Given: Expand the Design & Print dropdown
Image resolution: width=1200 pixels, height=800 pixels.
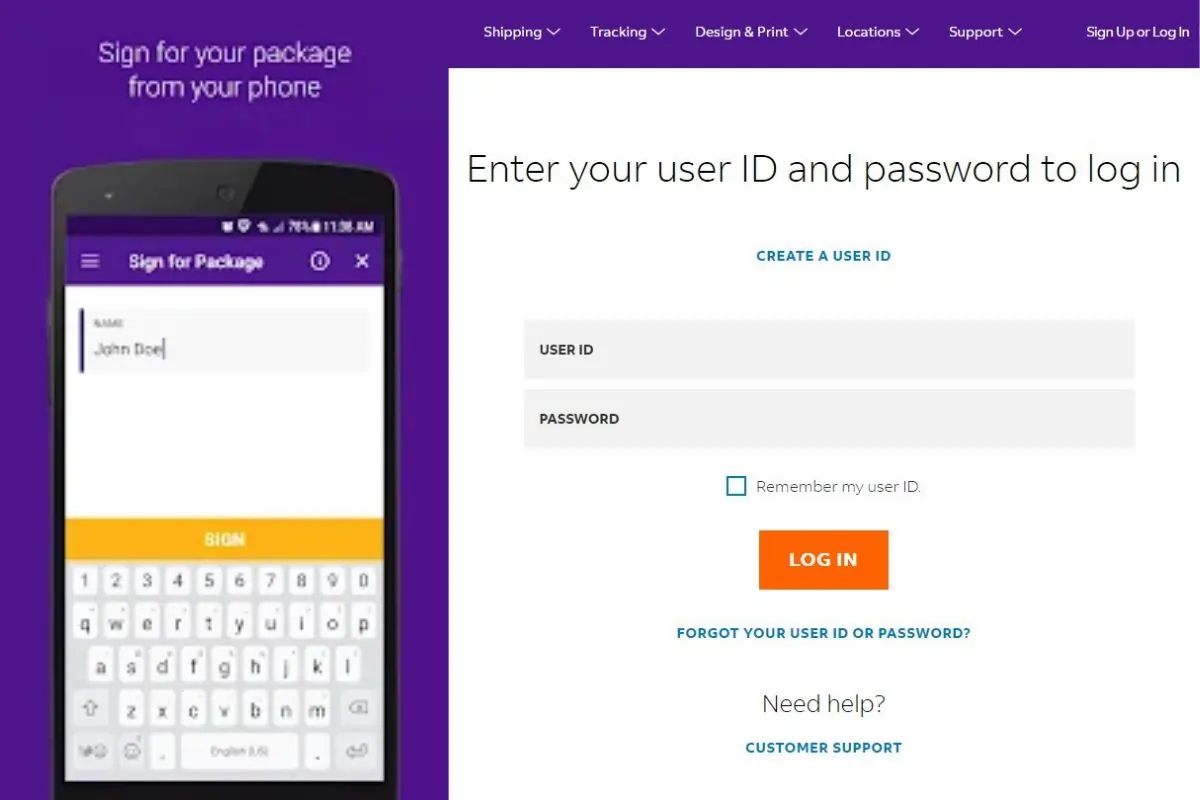Looking at the screenshot, I should 751,32.
